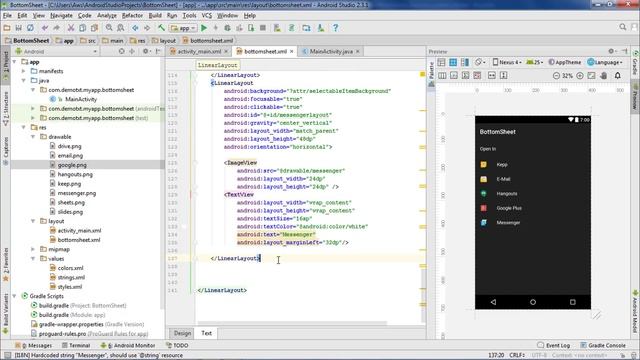The width and height of the screenshot is (640, 360).
Task: Open the app run configuration dropdown
Action: (x=184, y=28)
